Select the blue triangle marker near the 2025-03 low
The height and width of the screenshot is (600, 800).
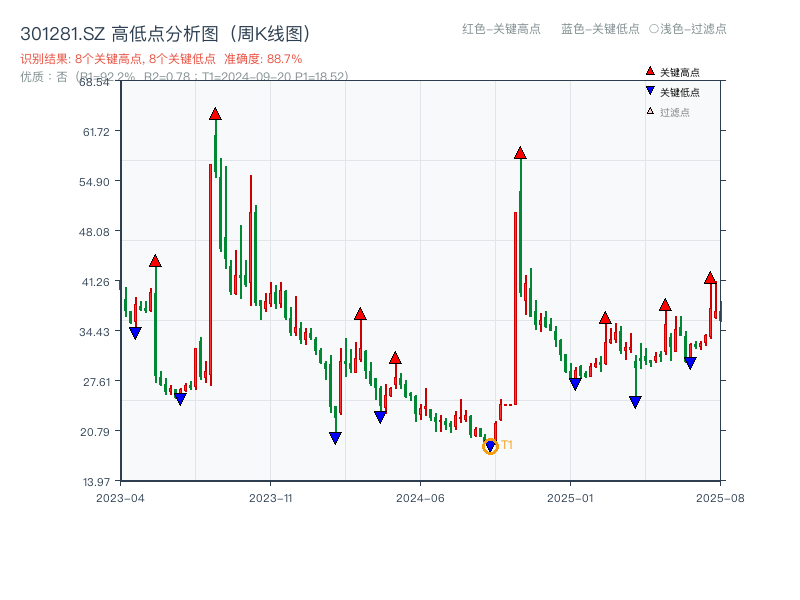point(635,401)
